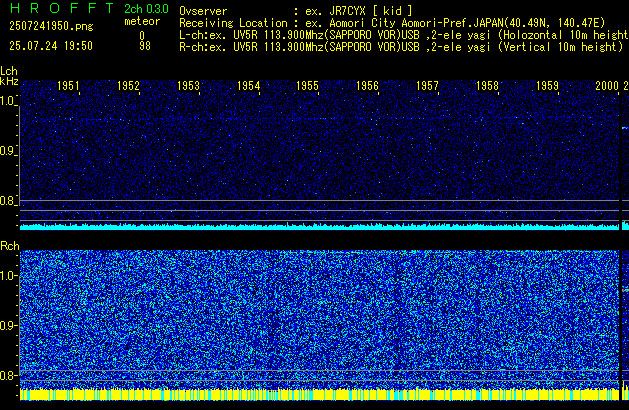Select the version label 2ch 0.3.0
Viewport: 629px width, 410px height.
pos(146,9)
